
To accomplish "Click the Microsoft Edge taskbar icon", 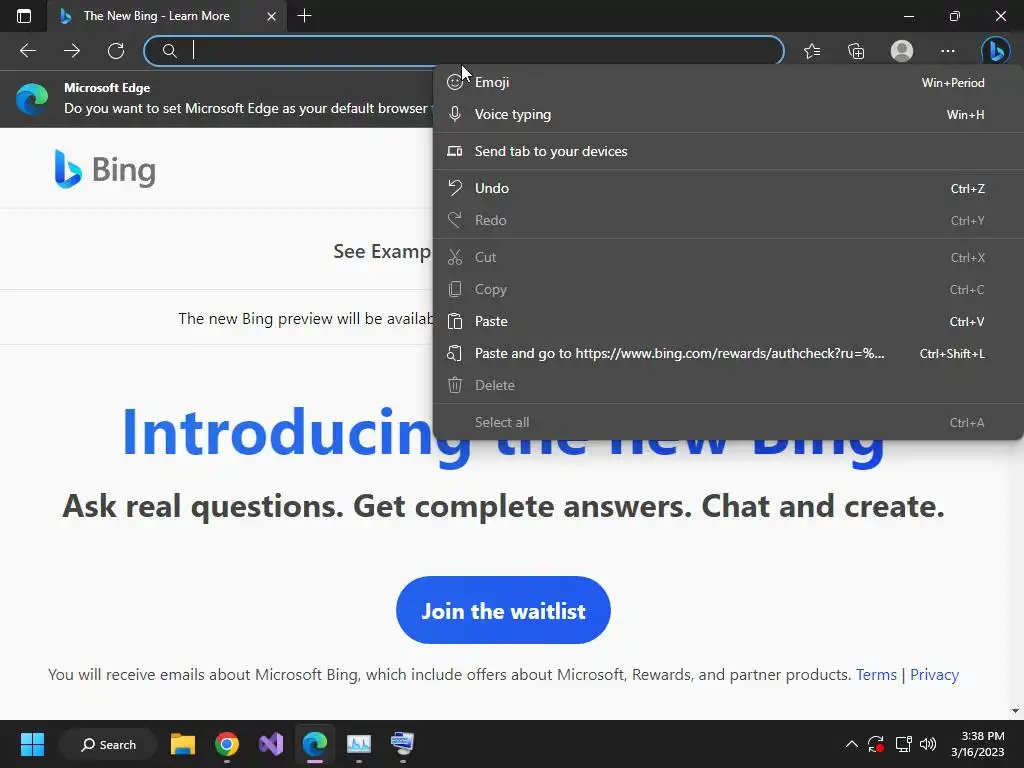I will pyautogui.click(x=315, y=744).
